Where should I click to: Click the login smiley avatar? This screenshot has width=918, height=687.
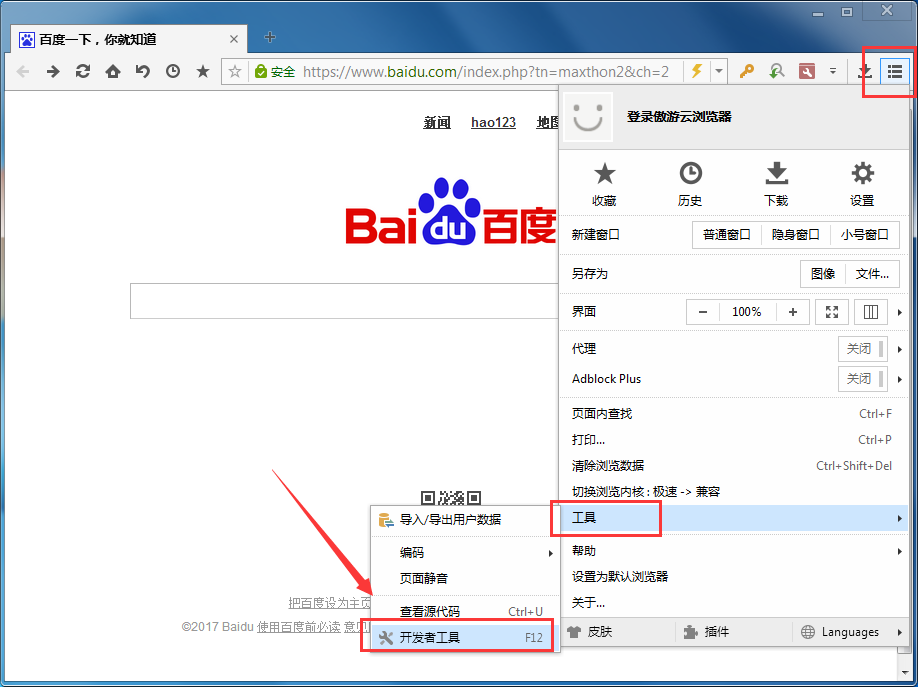pyautogui.click(x=587, y=117)
